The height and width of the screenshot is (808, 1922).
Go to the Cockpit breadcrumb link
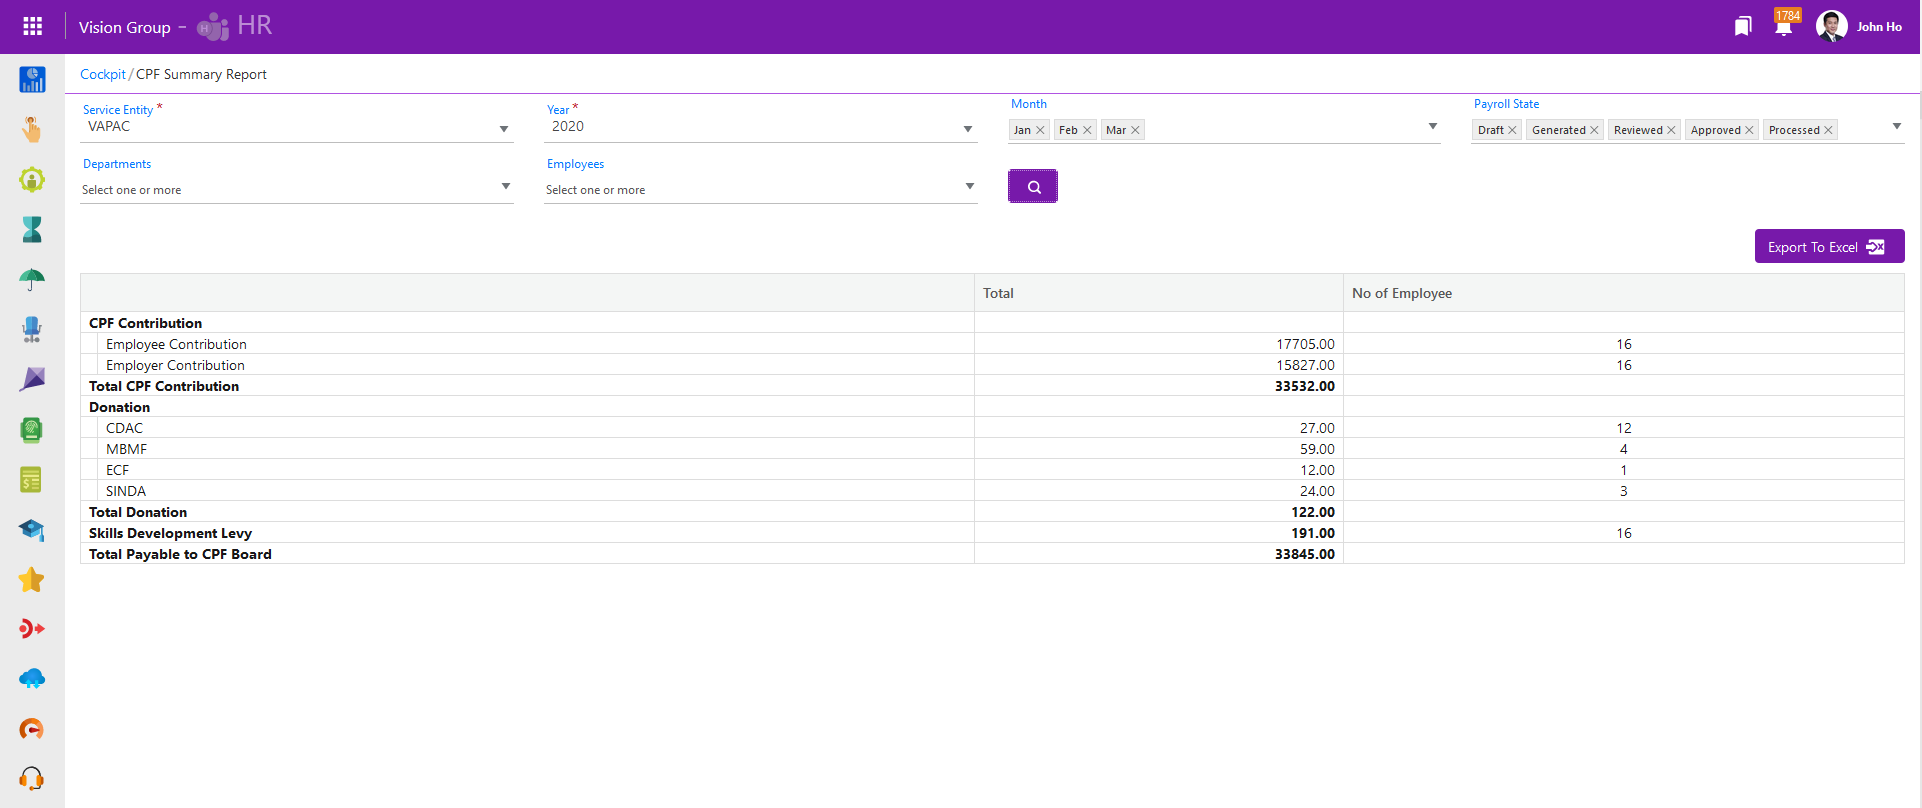click(x=102, y=74)
